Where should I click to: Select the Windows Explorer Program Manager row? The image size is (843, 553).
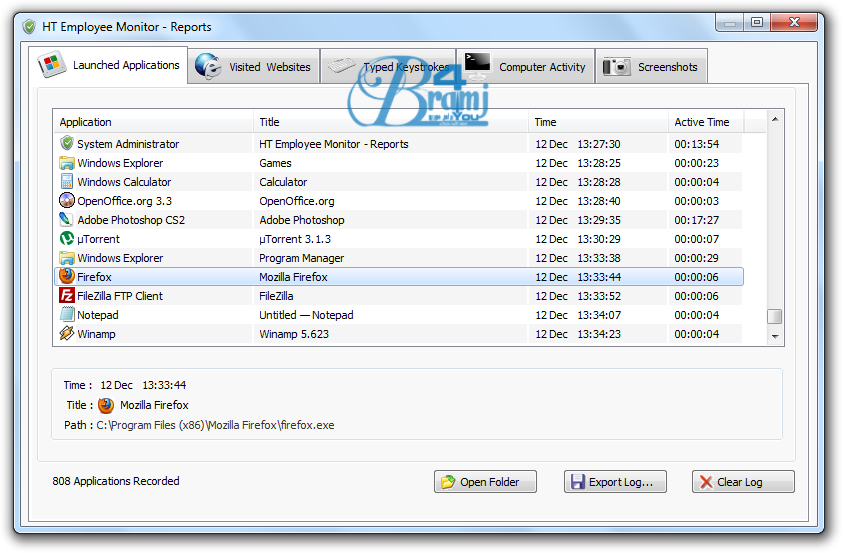(300, 258)
